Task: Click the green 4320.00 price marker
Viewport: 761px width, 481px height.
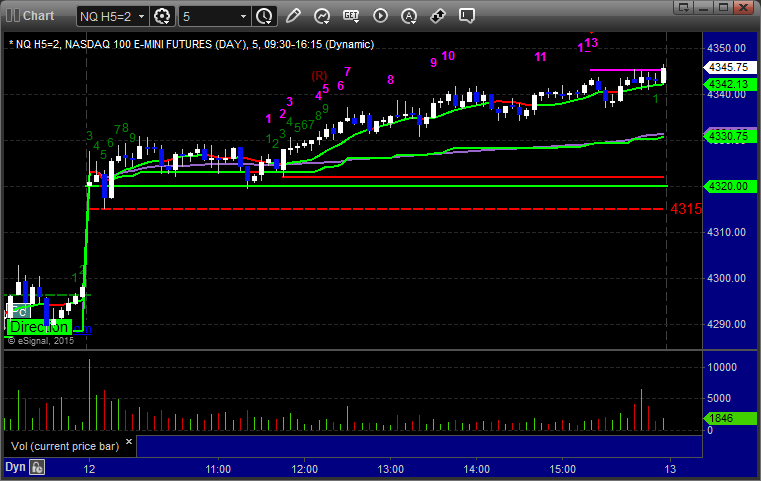Action: pos(729,186)
